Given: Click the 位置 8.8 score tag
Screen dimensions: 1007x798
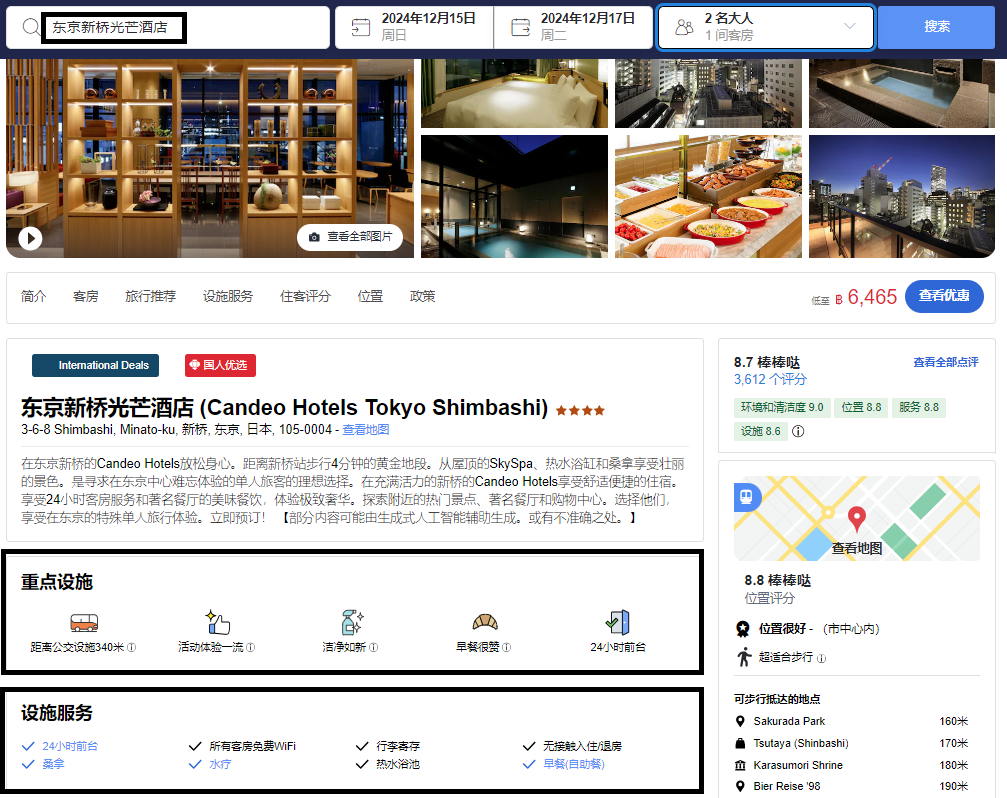Looking at the screenshot, I should point(861,407).
